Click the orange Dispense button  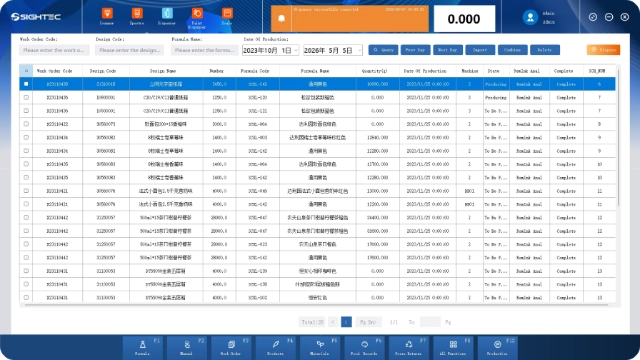tap(603, 50)
